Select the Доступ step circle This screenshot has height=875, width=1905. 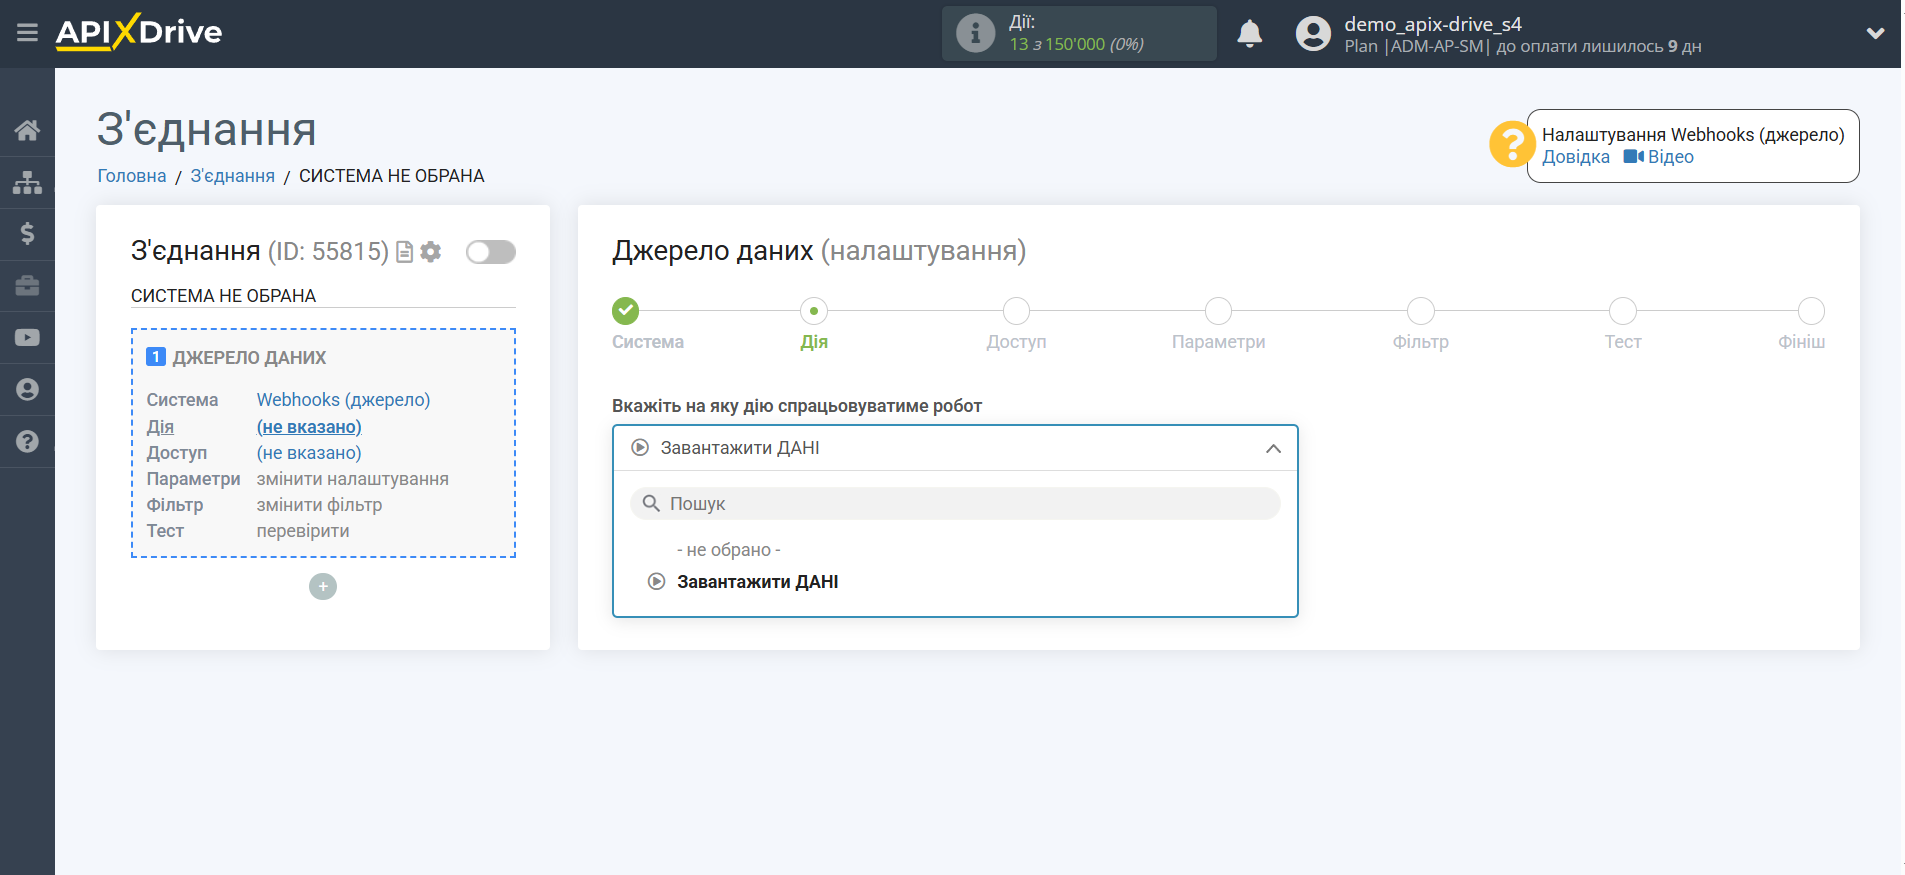tap(1016, 311)
